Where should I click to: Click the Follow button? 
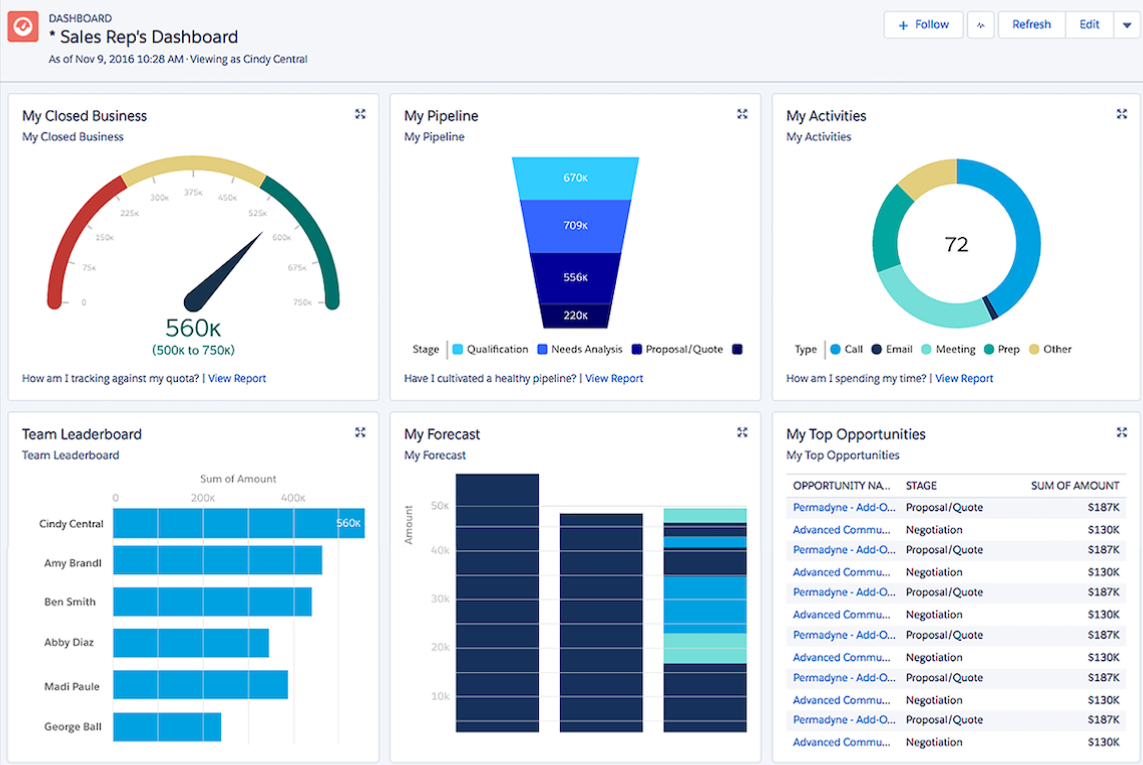tap(924, 25)
